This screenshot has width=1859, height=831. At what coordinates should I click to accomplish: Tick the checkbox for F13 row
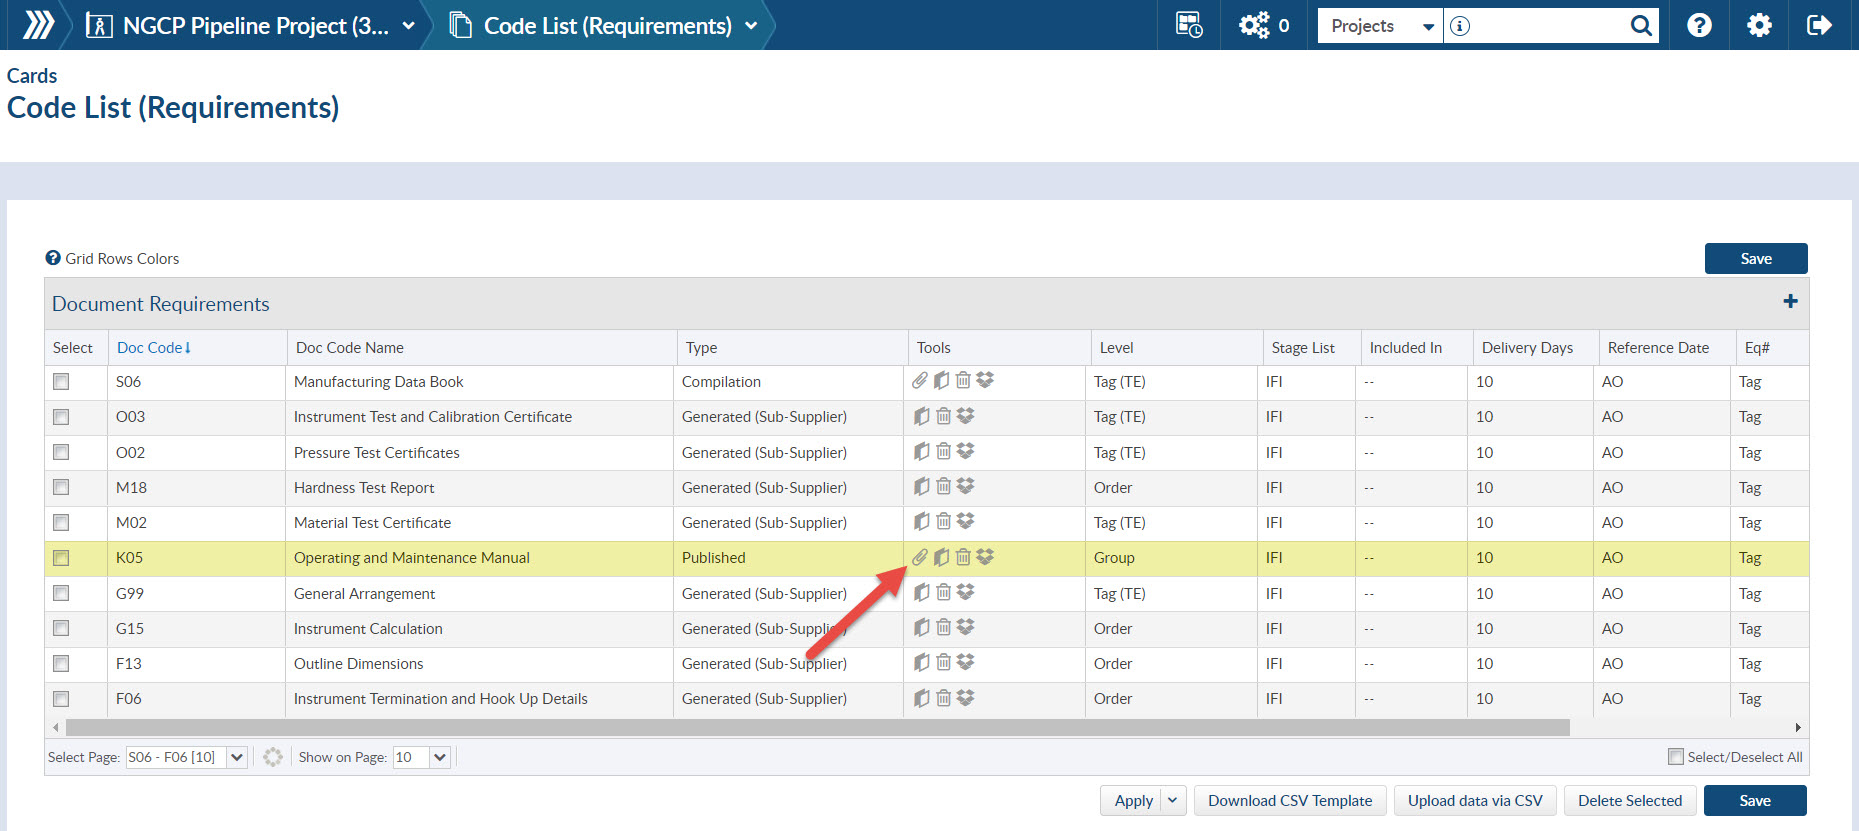(x=62, y=663)
